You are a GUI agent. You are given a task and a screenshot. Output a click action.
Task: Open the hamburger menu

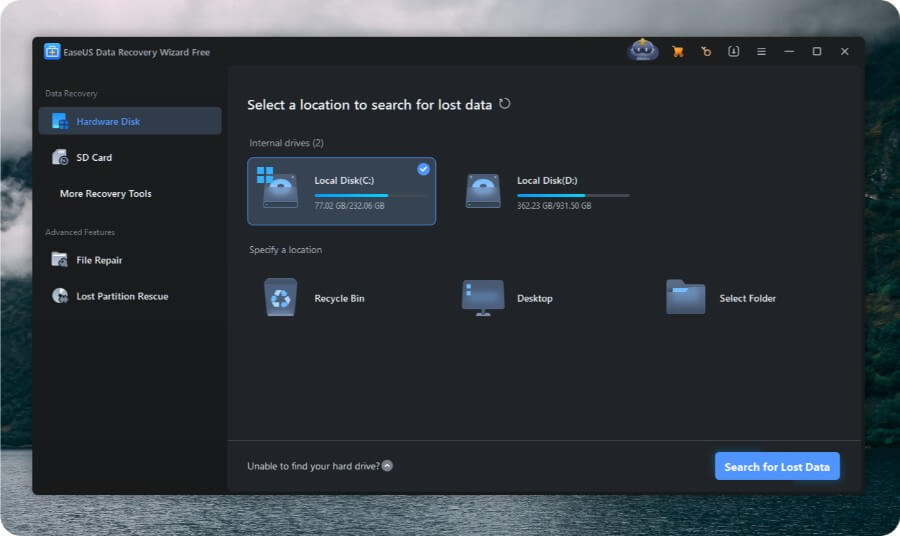(761, 52)
